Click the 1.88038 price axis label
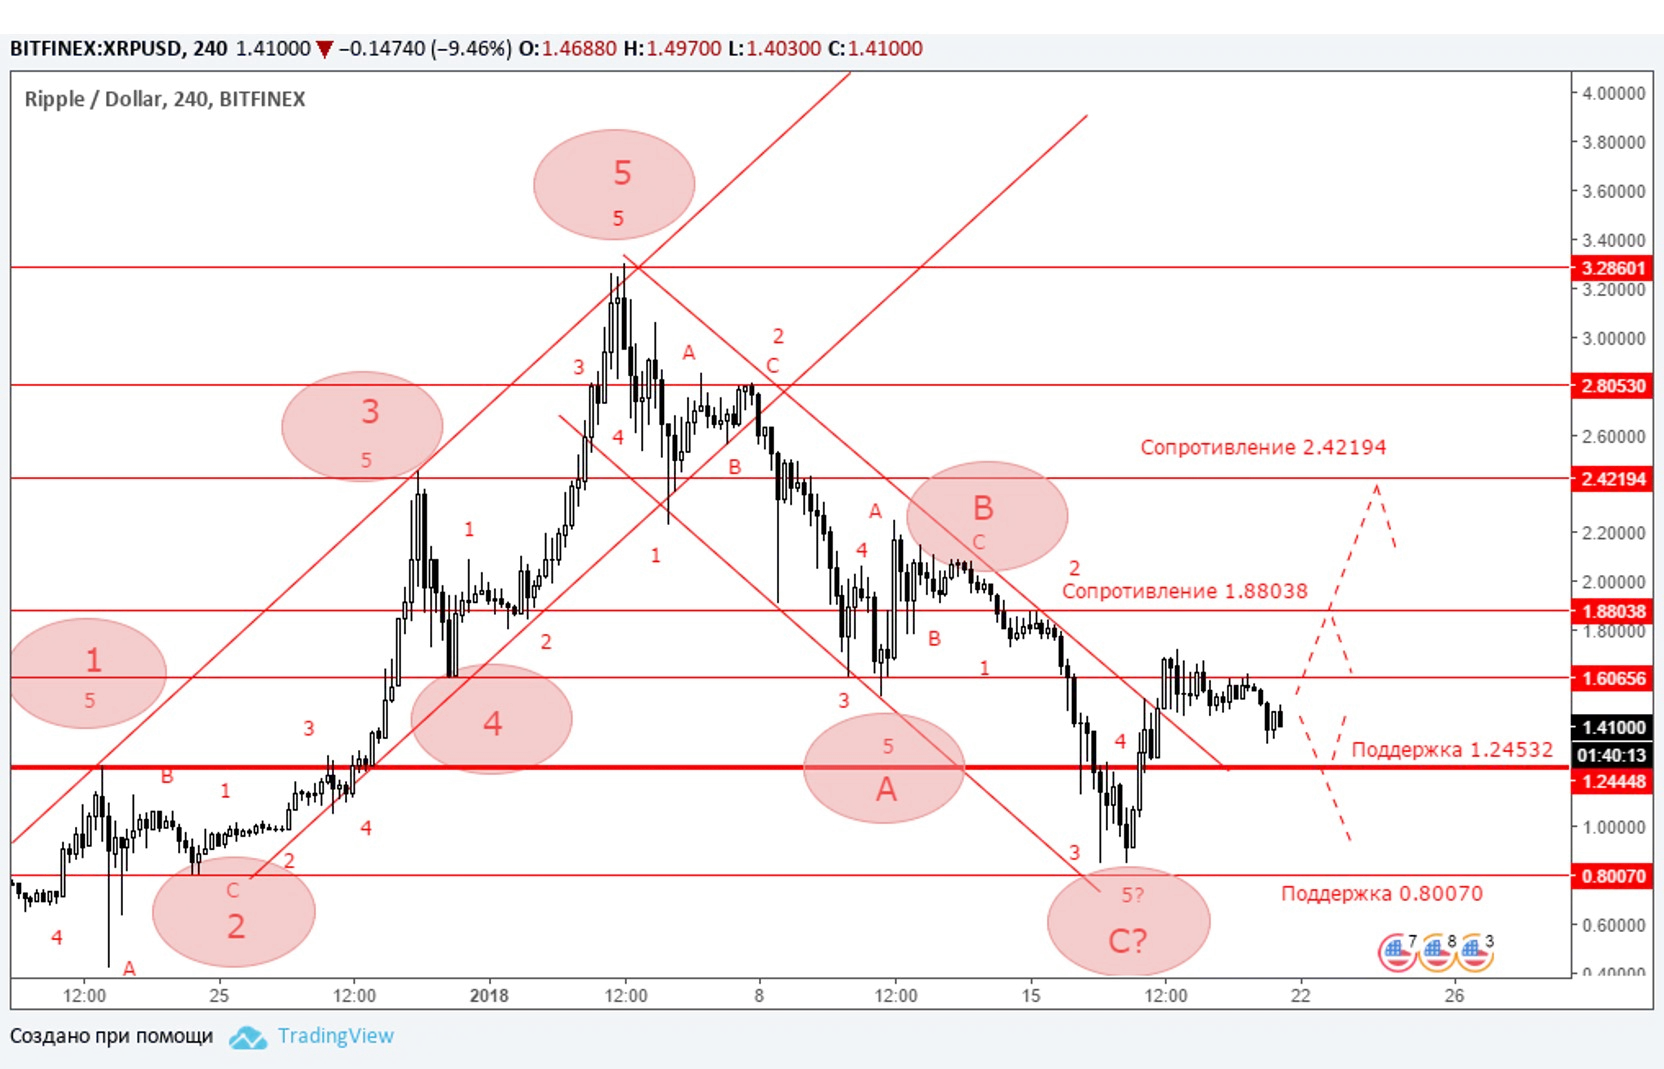This screenshot has width=1664, height=1069. 1612,611
